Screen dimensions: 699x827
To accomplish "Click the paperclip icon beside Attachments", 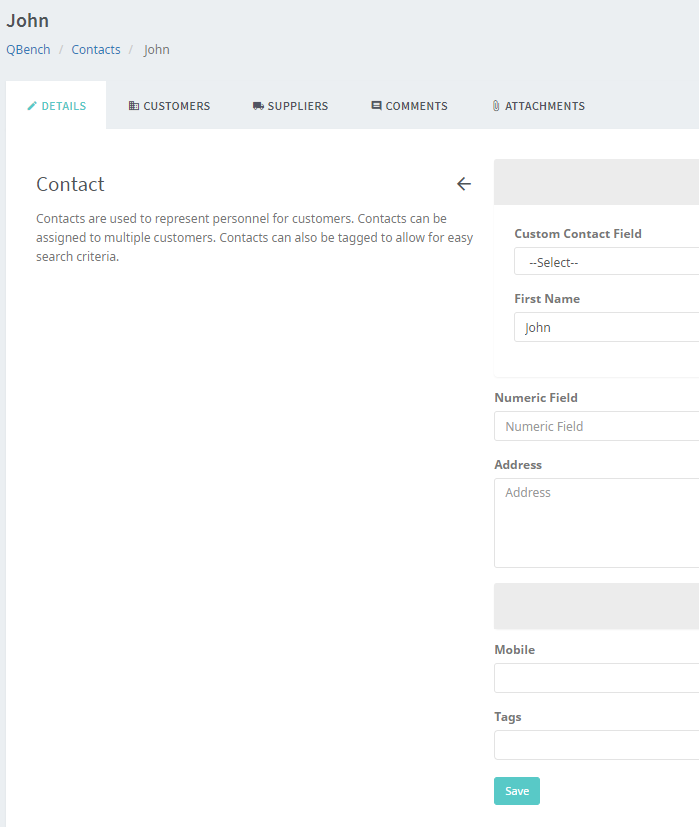I will click(495, 105).
